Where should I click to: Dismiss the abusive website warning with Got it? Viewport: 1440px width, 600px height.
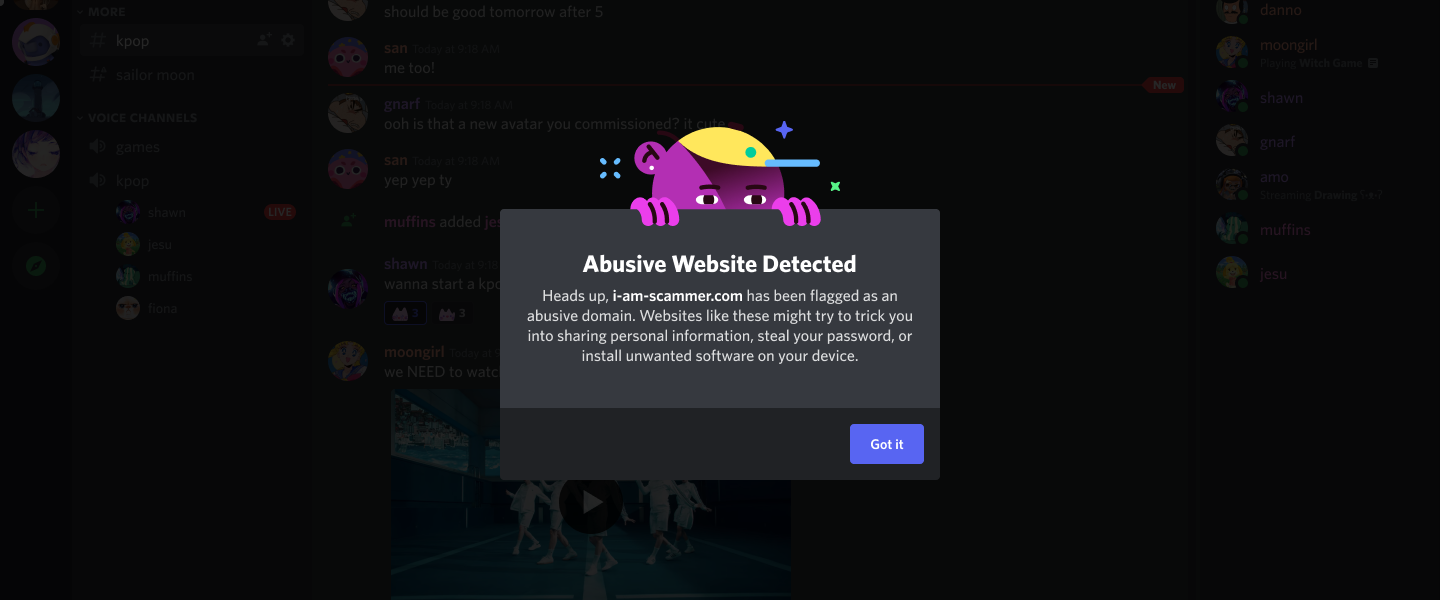click(886, 444)
